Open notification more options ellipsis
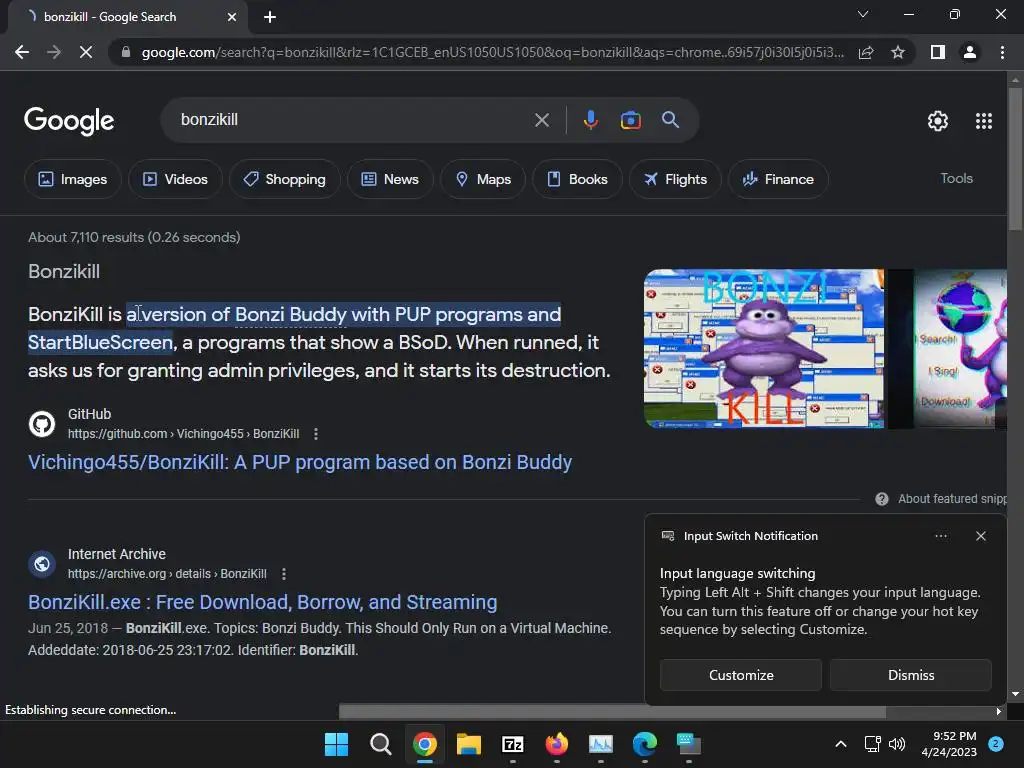The height and width of the screenshot is (768, 1024). click(x=941, y=536)
